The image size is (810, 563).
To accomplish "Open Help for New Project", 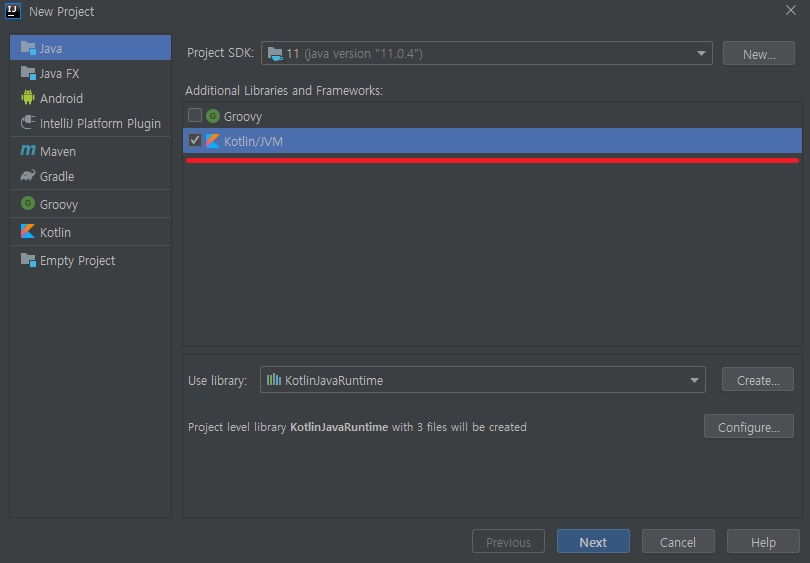I will click(x=763, y=541).
